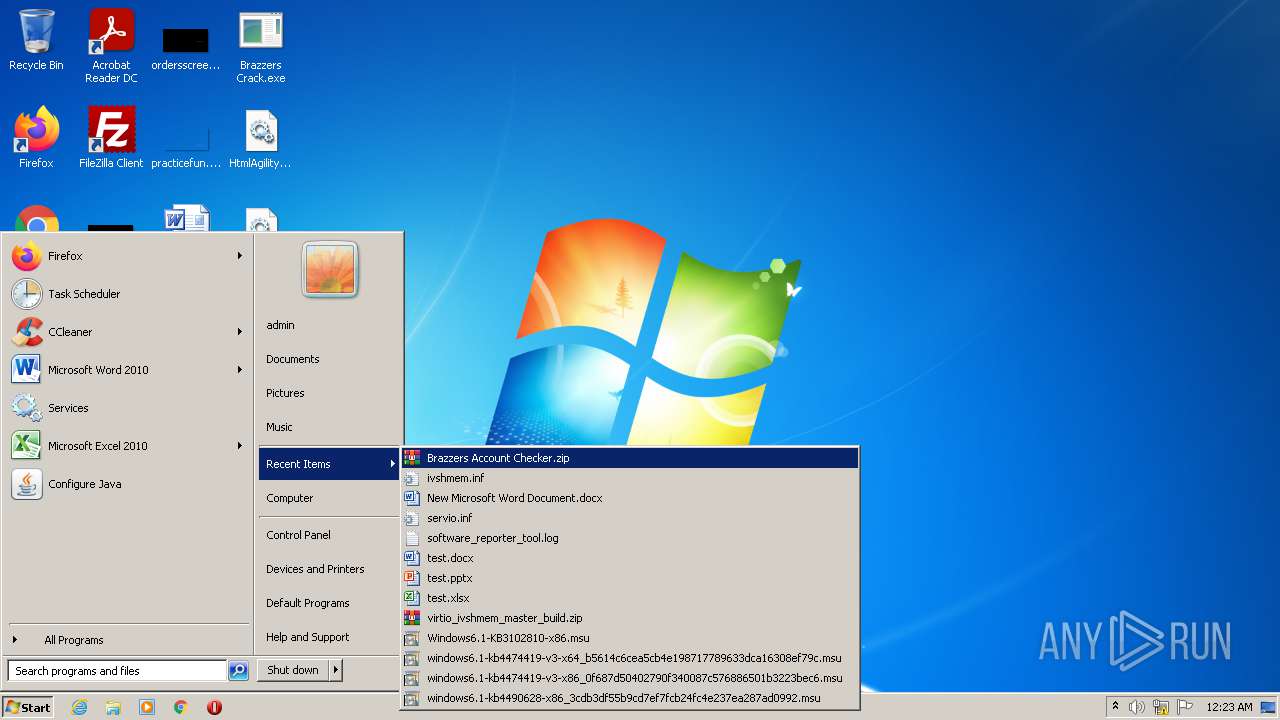Click CCleaner icon in Start menu
This screenshot has width=1280, height=720.
(x=27, y=332)
